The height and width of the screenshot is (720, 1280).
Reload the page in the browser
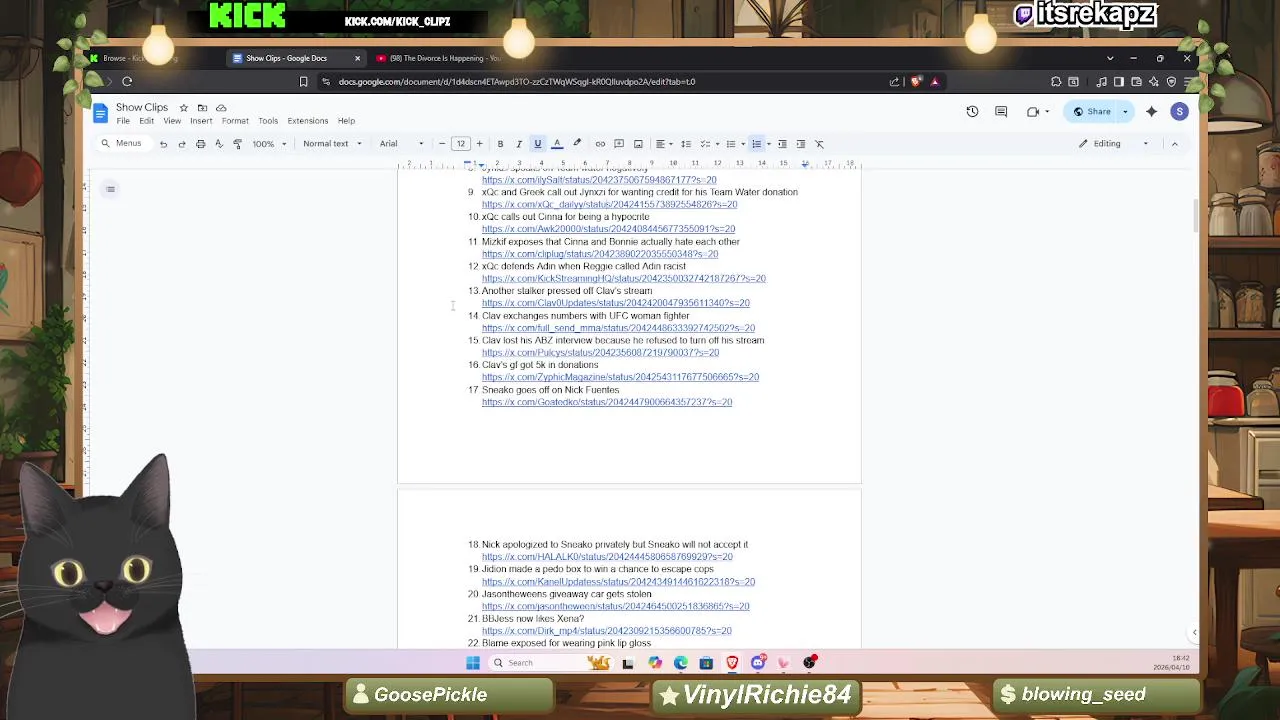127,82
